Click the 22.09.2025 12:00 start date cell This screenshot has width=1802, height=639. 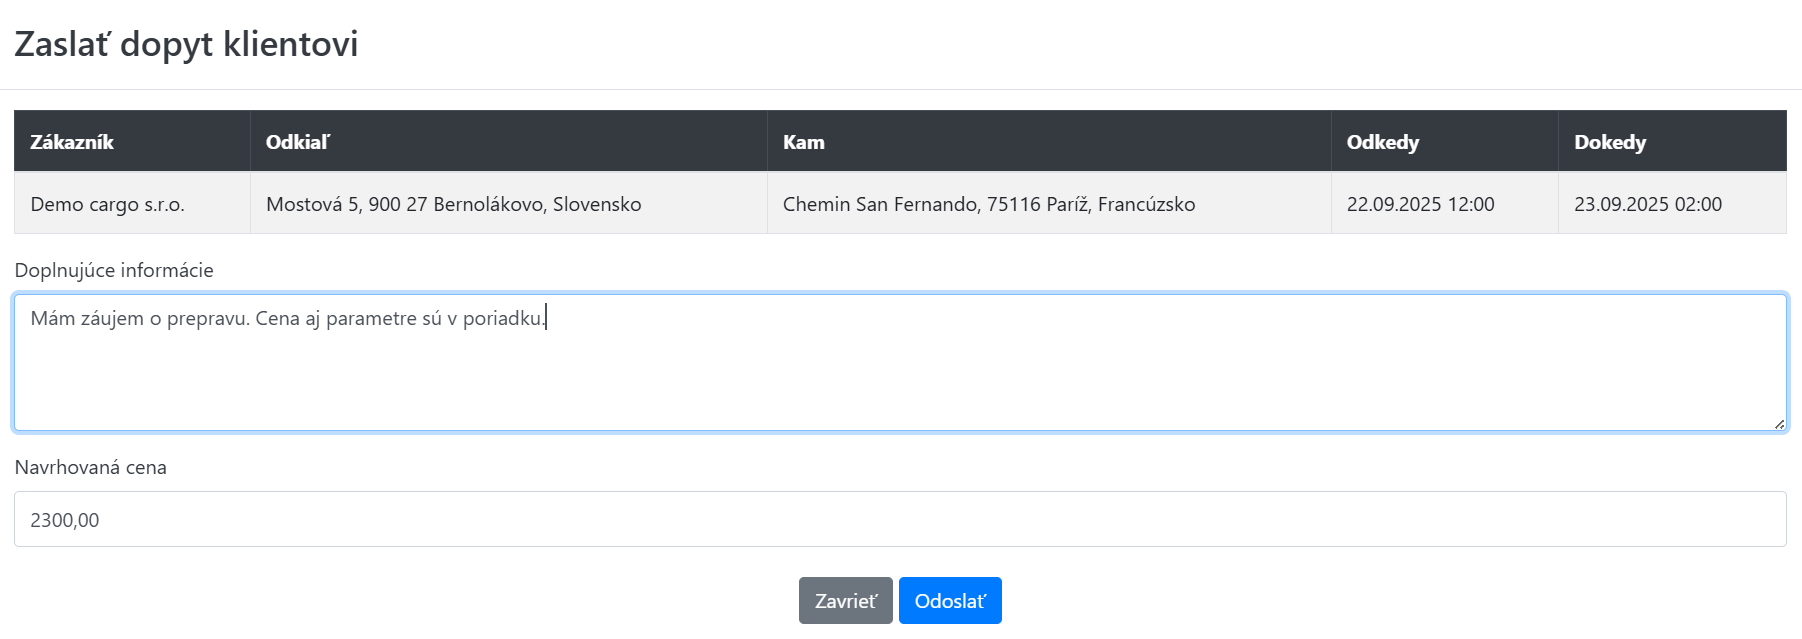1420,204
